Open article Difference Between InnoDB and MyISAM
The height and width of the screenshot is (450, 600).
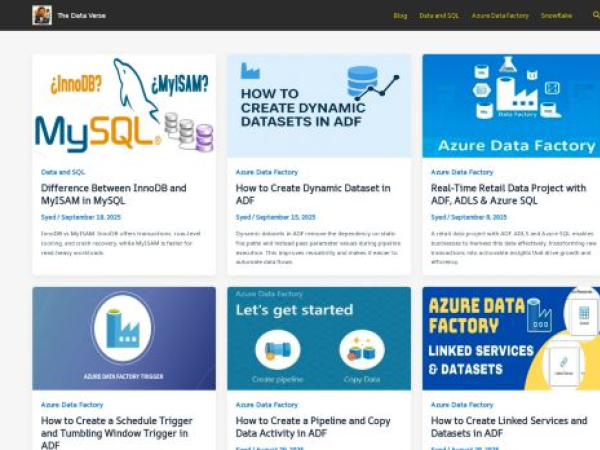pos(113,193)
